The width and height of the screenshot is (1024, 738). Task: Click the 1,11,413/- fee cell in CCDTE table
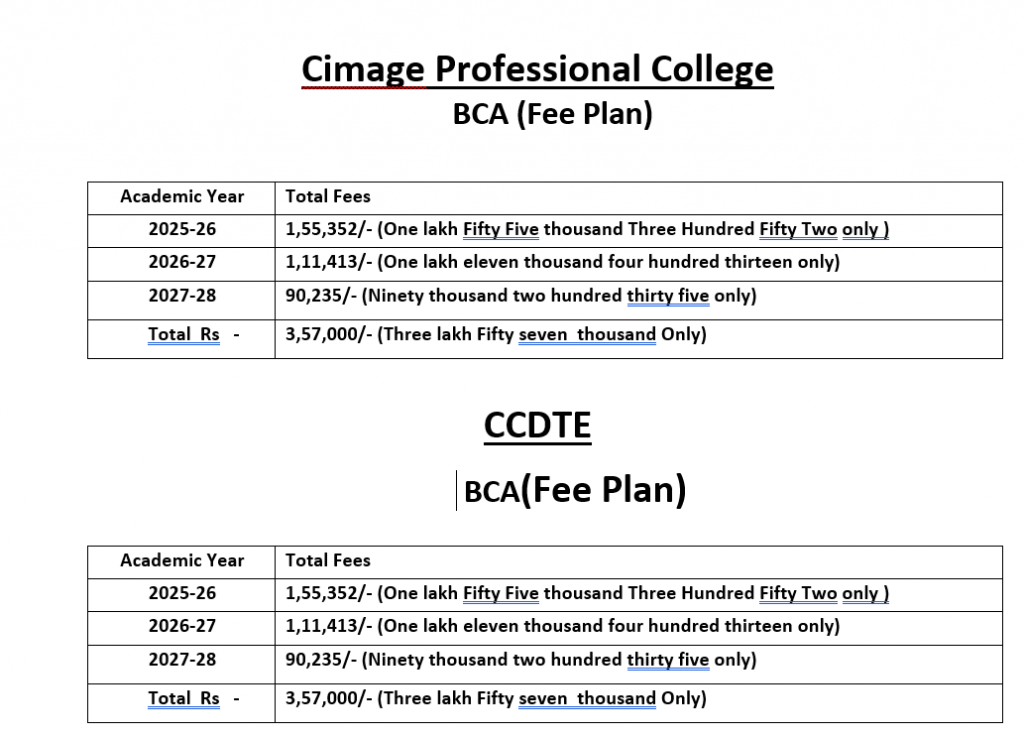pos(562,626)
